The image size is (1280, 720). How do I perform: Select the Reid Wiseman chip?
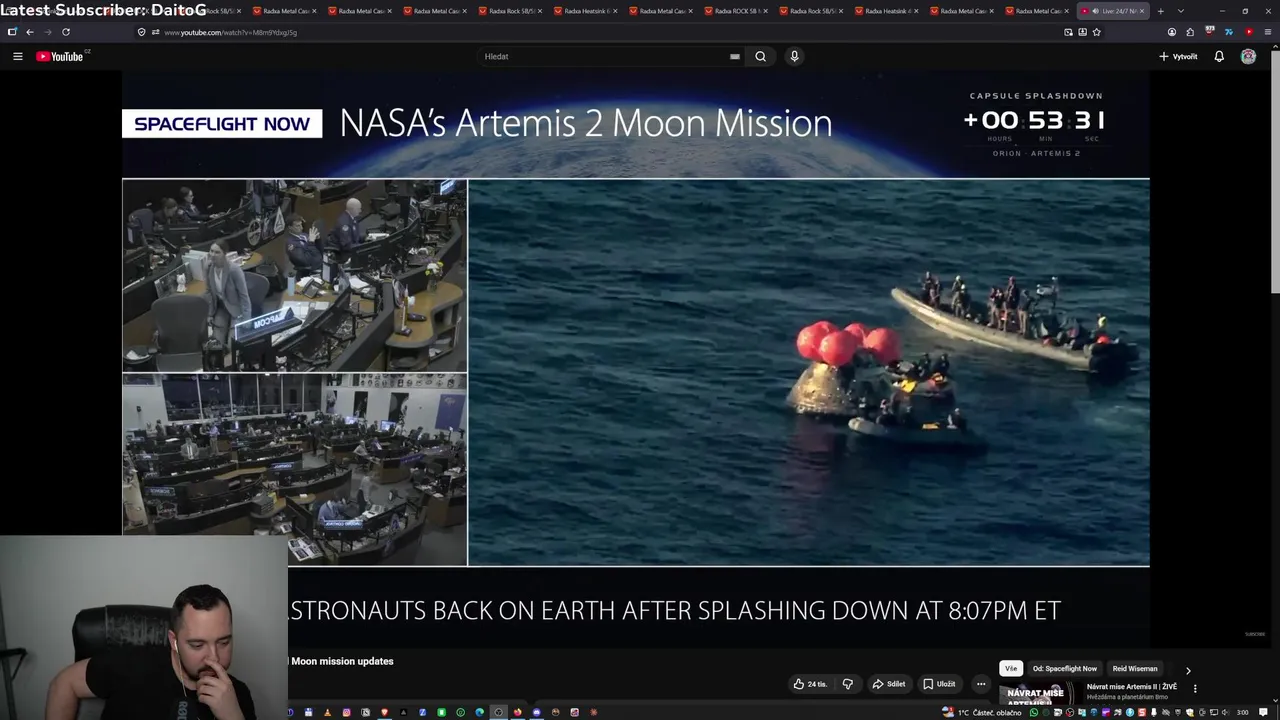(1135, 668)
